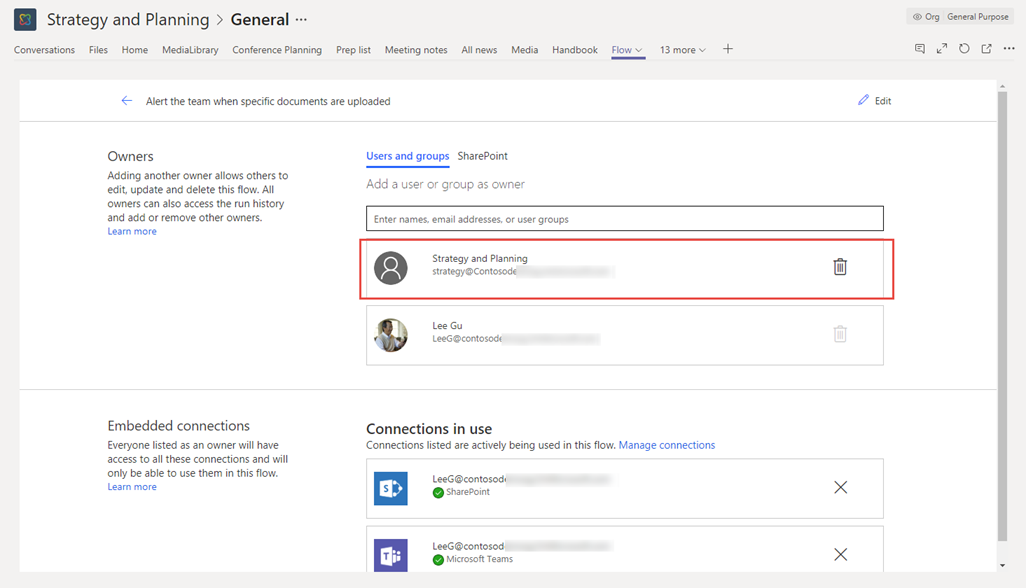The image size is (1026, 588).
Task: Remove the SharePoint connection with X
Action: click(840, 487)
